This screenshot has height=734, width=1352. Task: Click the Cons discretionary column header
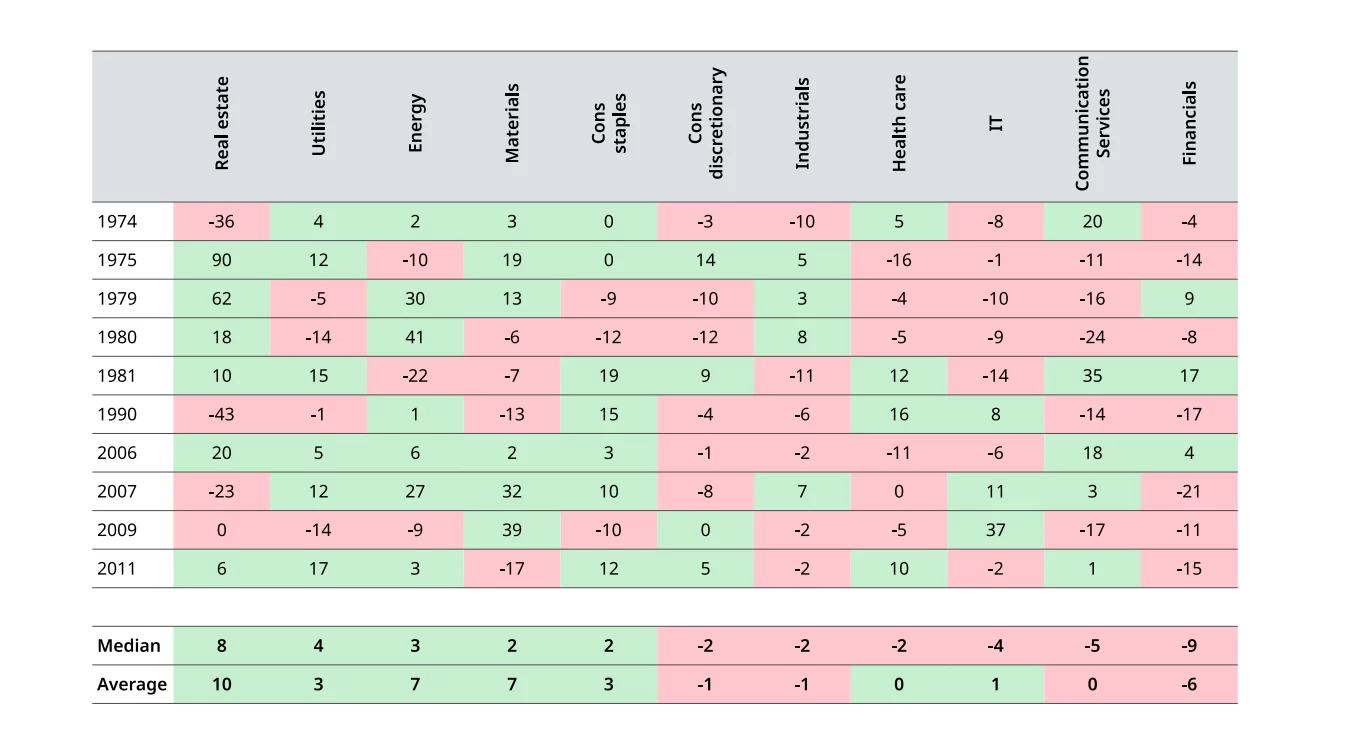click(x=705, y=123)
